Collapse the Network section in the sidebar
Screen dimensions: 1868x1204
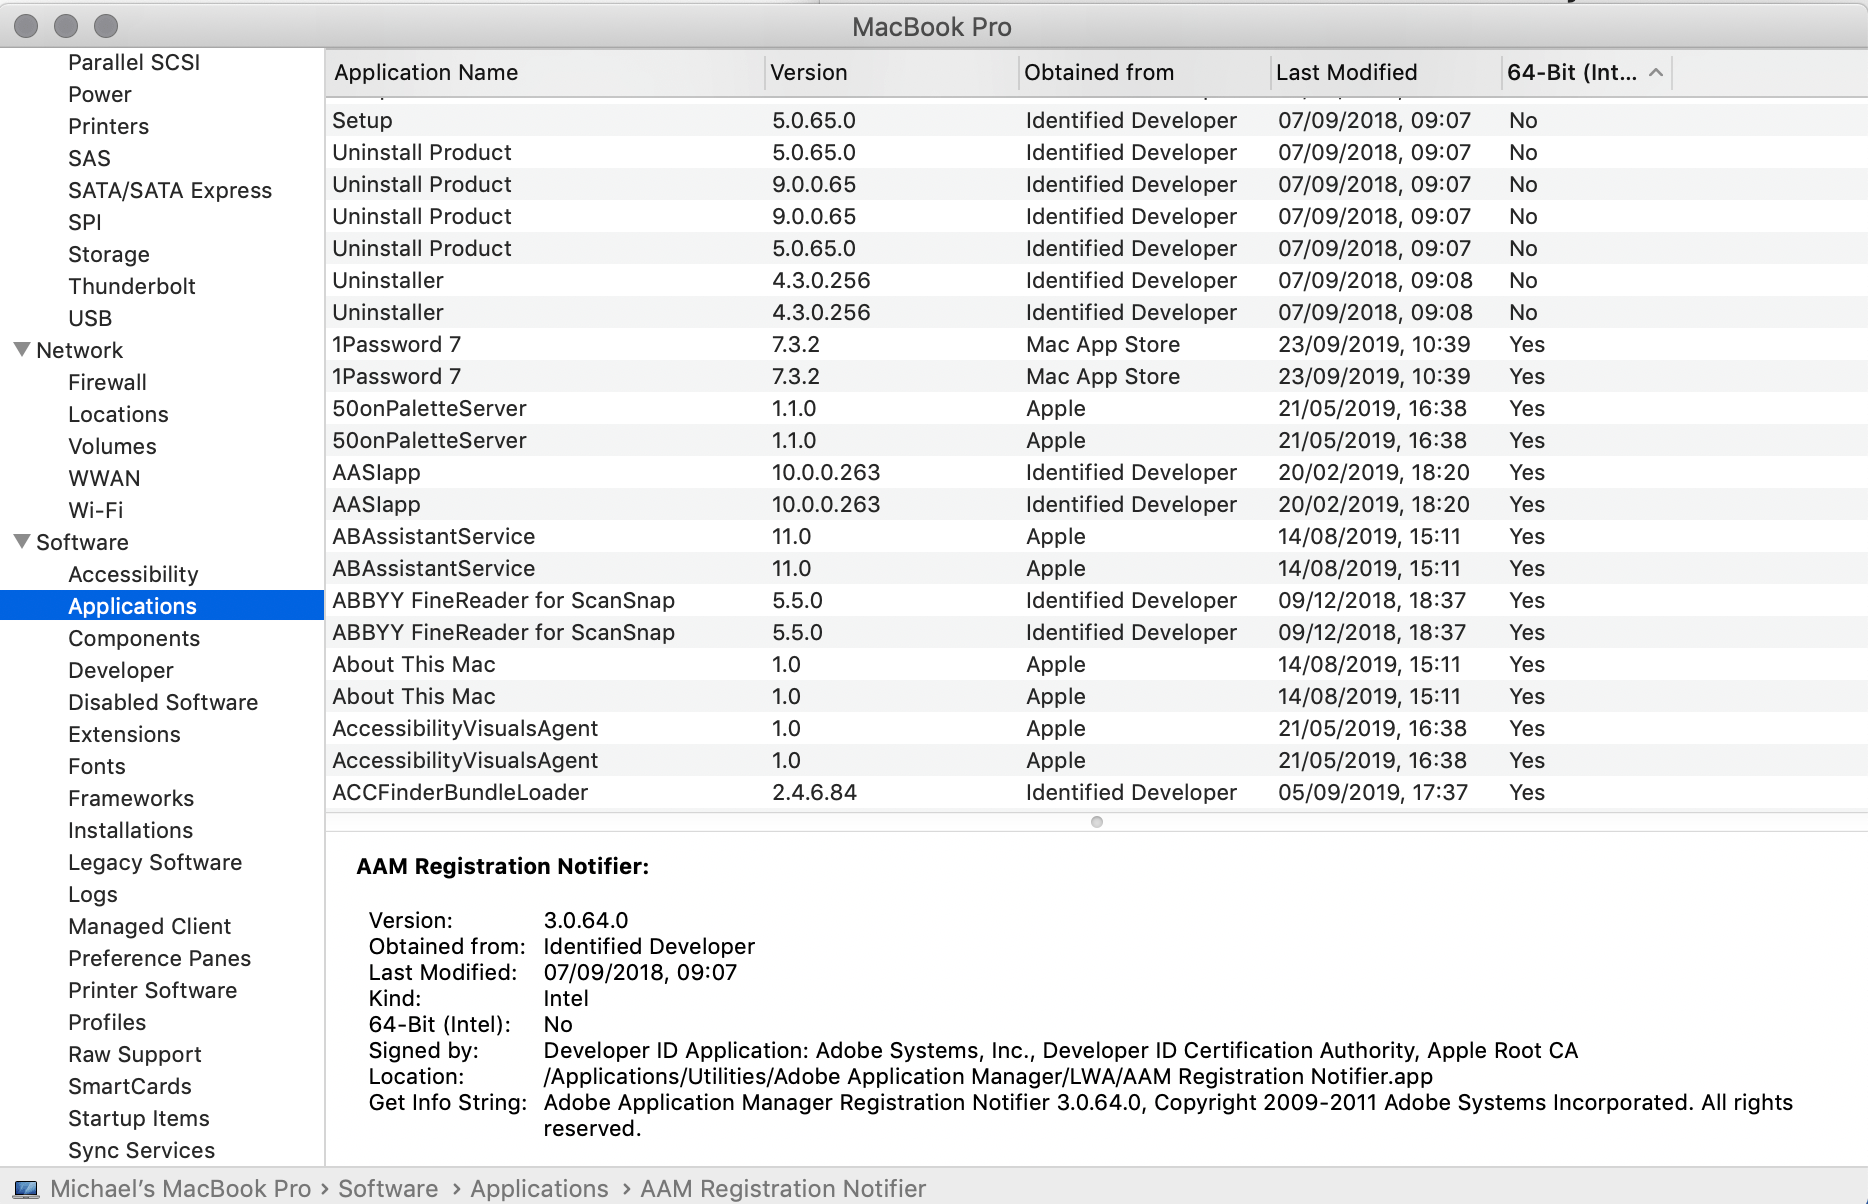[x=21, y=349]
